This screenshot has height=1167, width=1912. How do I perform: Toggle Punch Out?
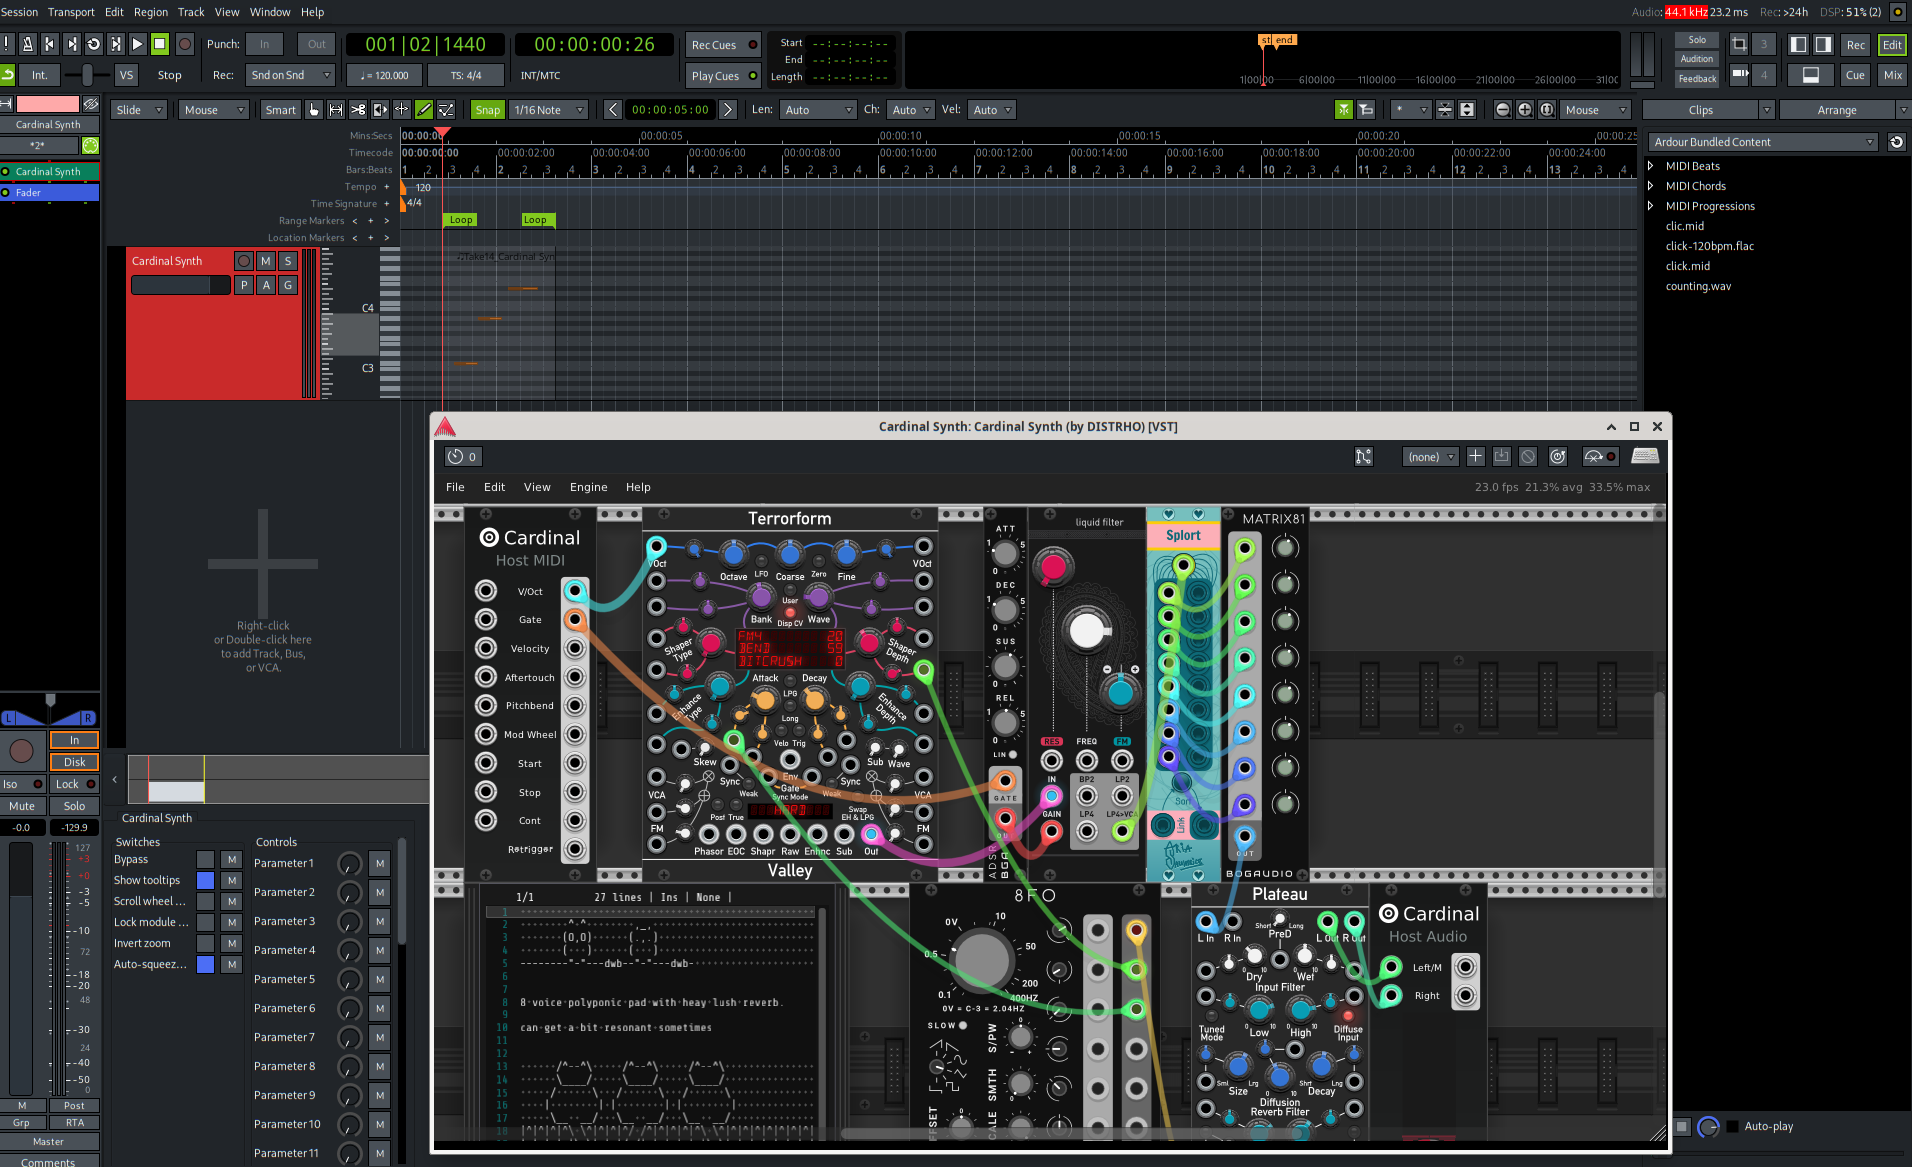pos(316,44)
